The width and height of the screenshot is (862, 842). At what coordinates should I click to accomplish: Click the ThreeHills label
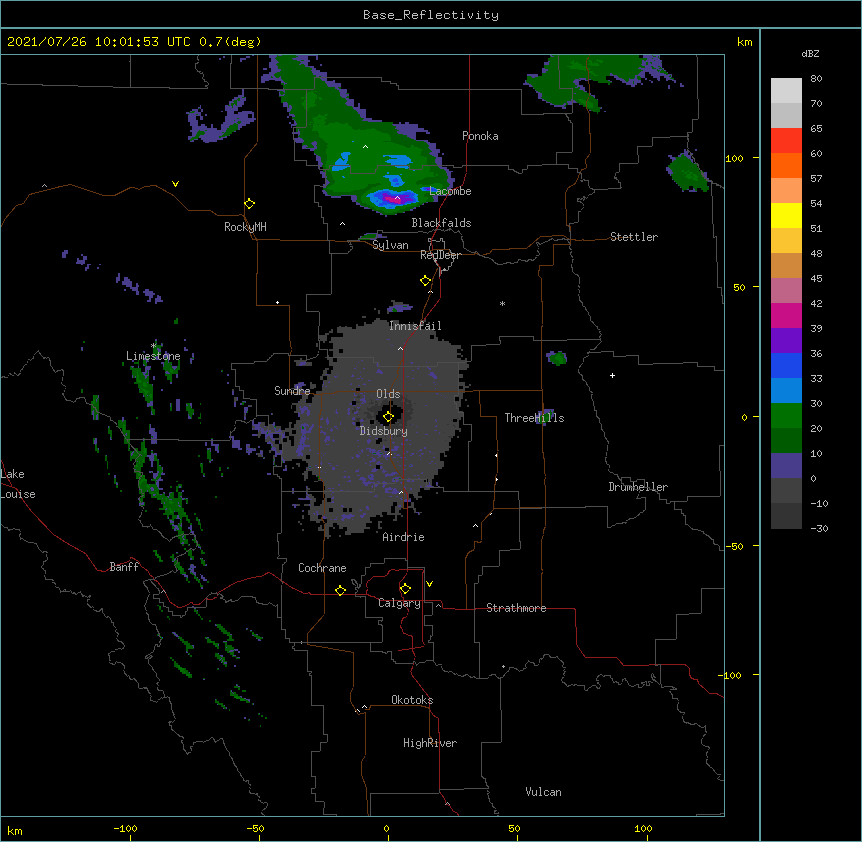534,418
